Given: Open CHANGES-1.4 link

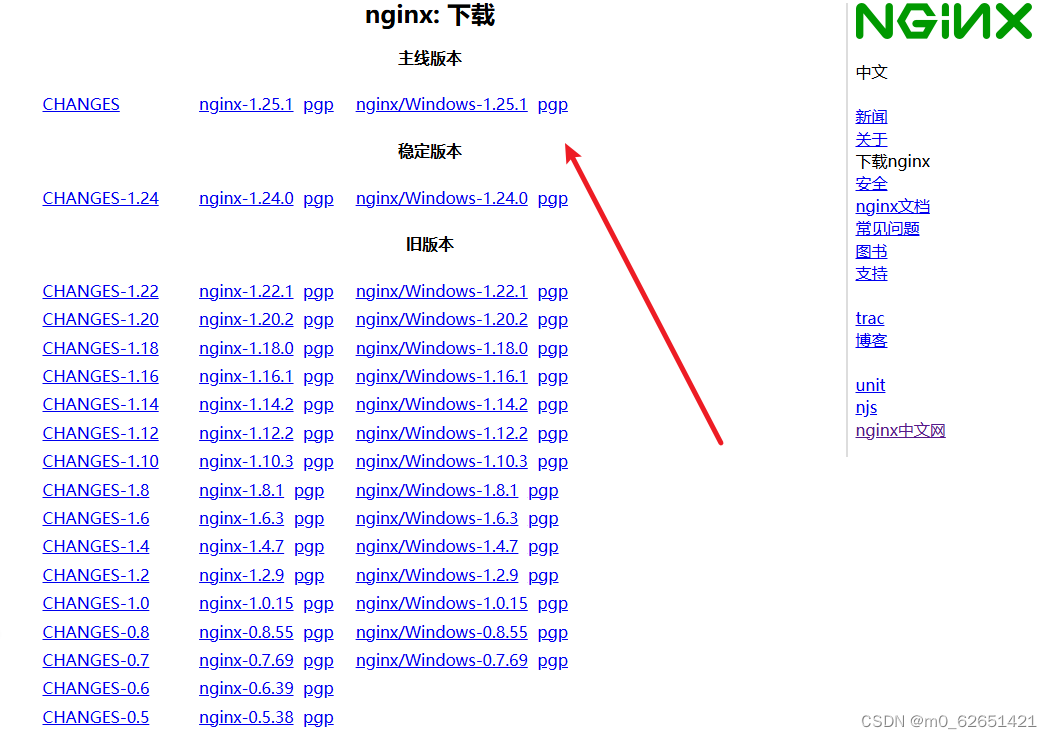Looking at the screenshot, I should coord(96,547).
